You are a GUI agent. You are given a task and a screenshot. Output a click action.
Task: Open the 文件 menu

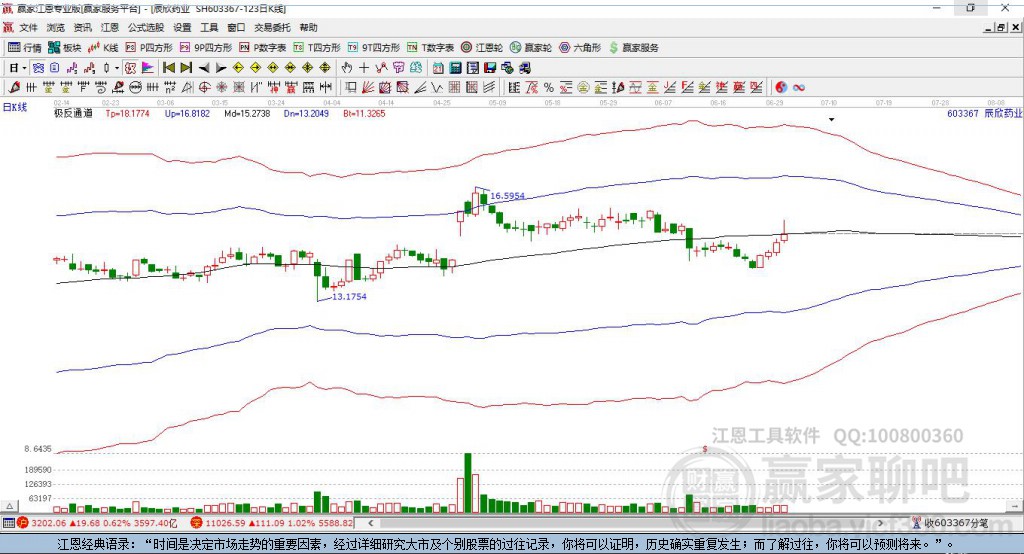[x=29, y=27]
